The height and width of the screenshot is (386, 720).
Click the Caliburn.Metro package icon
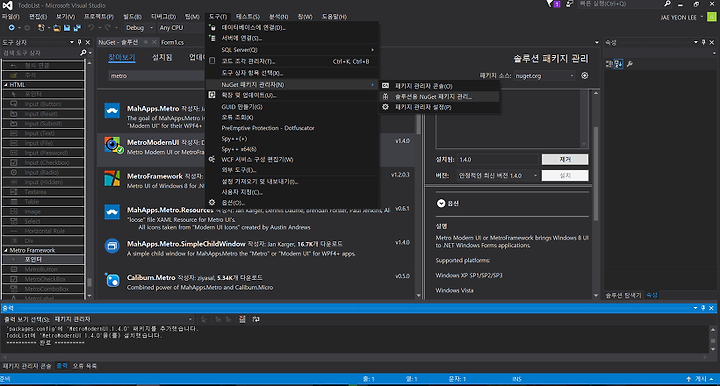click(112, 280)
